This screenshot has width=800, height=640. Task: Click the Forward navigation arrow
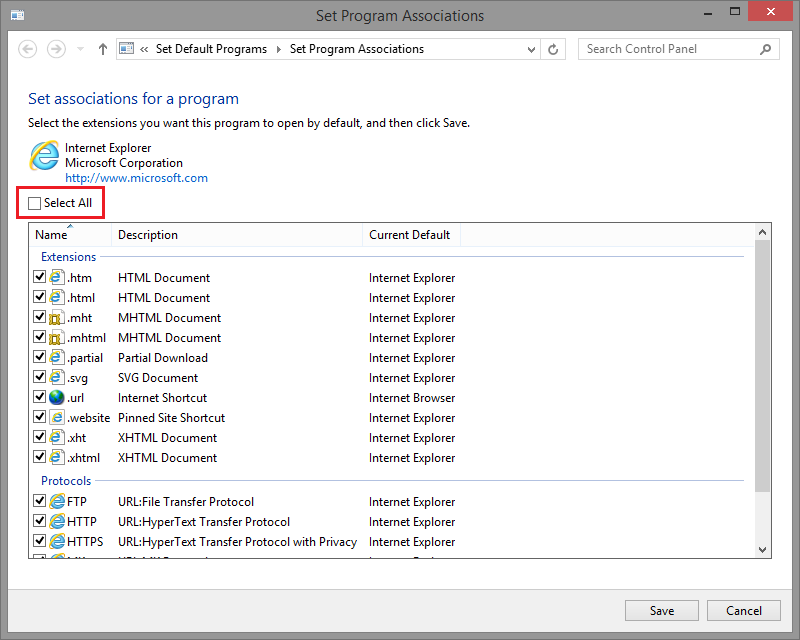click(x=56, y=50)
